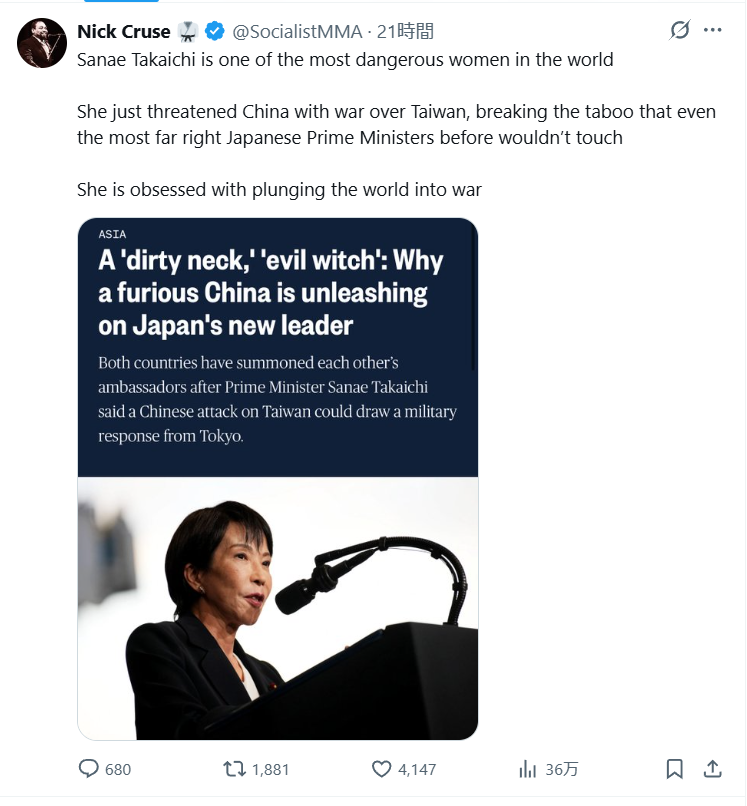Viewport: 747px width, 806px height.
Task: Reply to Nick Cruse's post
Action: 90,769
